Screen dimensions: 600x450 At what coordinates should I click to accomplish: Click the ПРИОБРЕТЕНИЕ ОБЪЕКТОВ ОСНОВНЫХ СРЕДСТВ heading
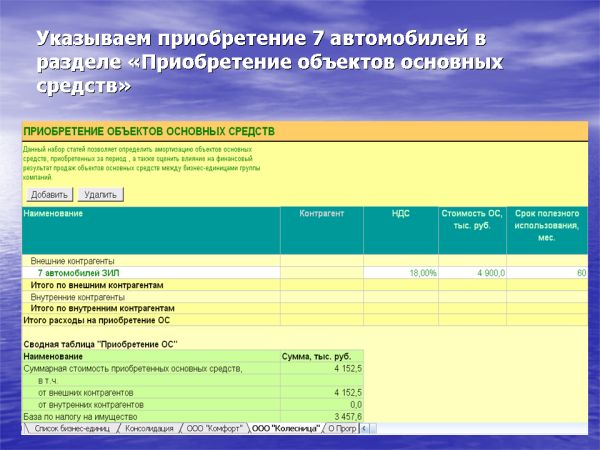(x=149, y=131)
